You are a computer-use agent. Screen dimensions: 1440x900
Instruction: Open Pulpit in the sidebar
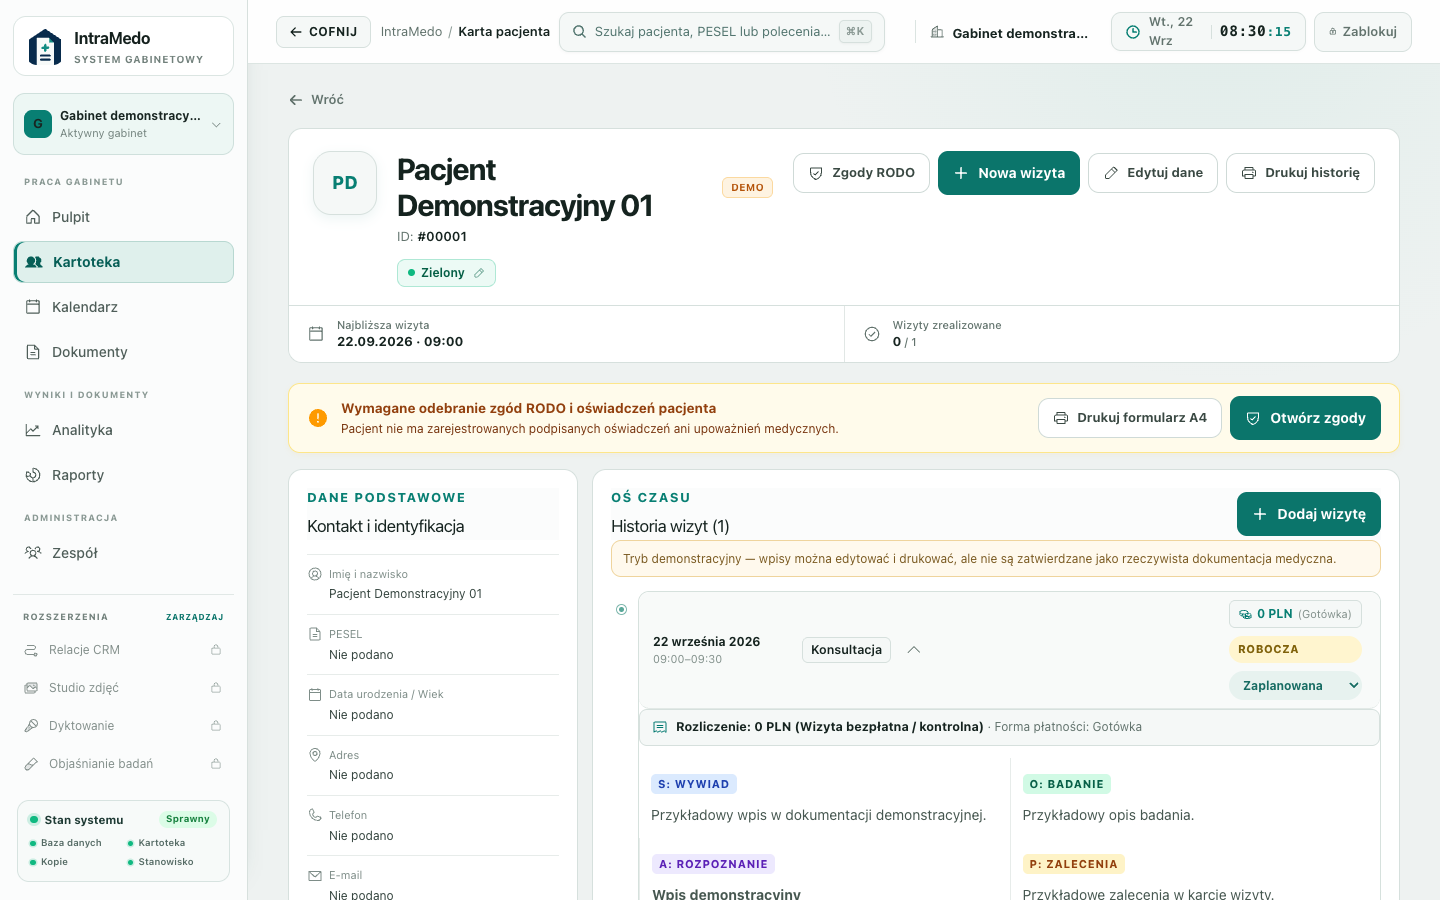coord(123,217)
